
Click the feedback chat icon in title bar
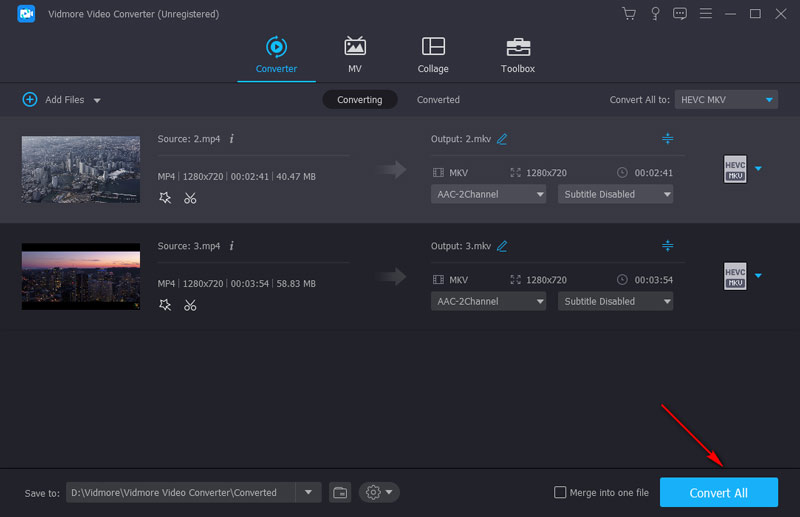click(680, 14)
